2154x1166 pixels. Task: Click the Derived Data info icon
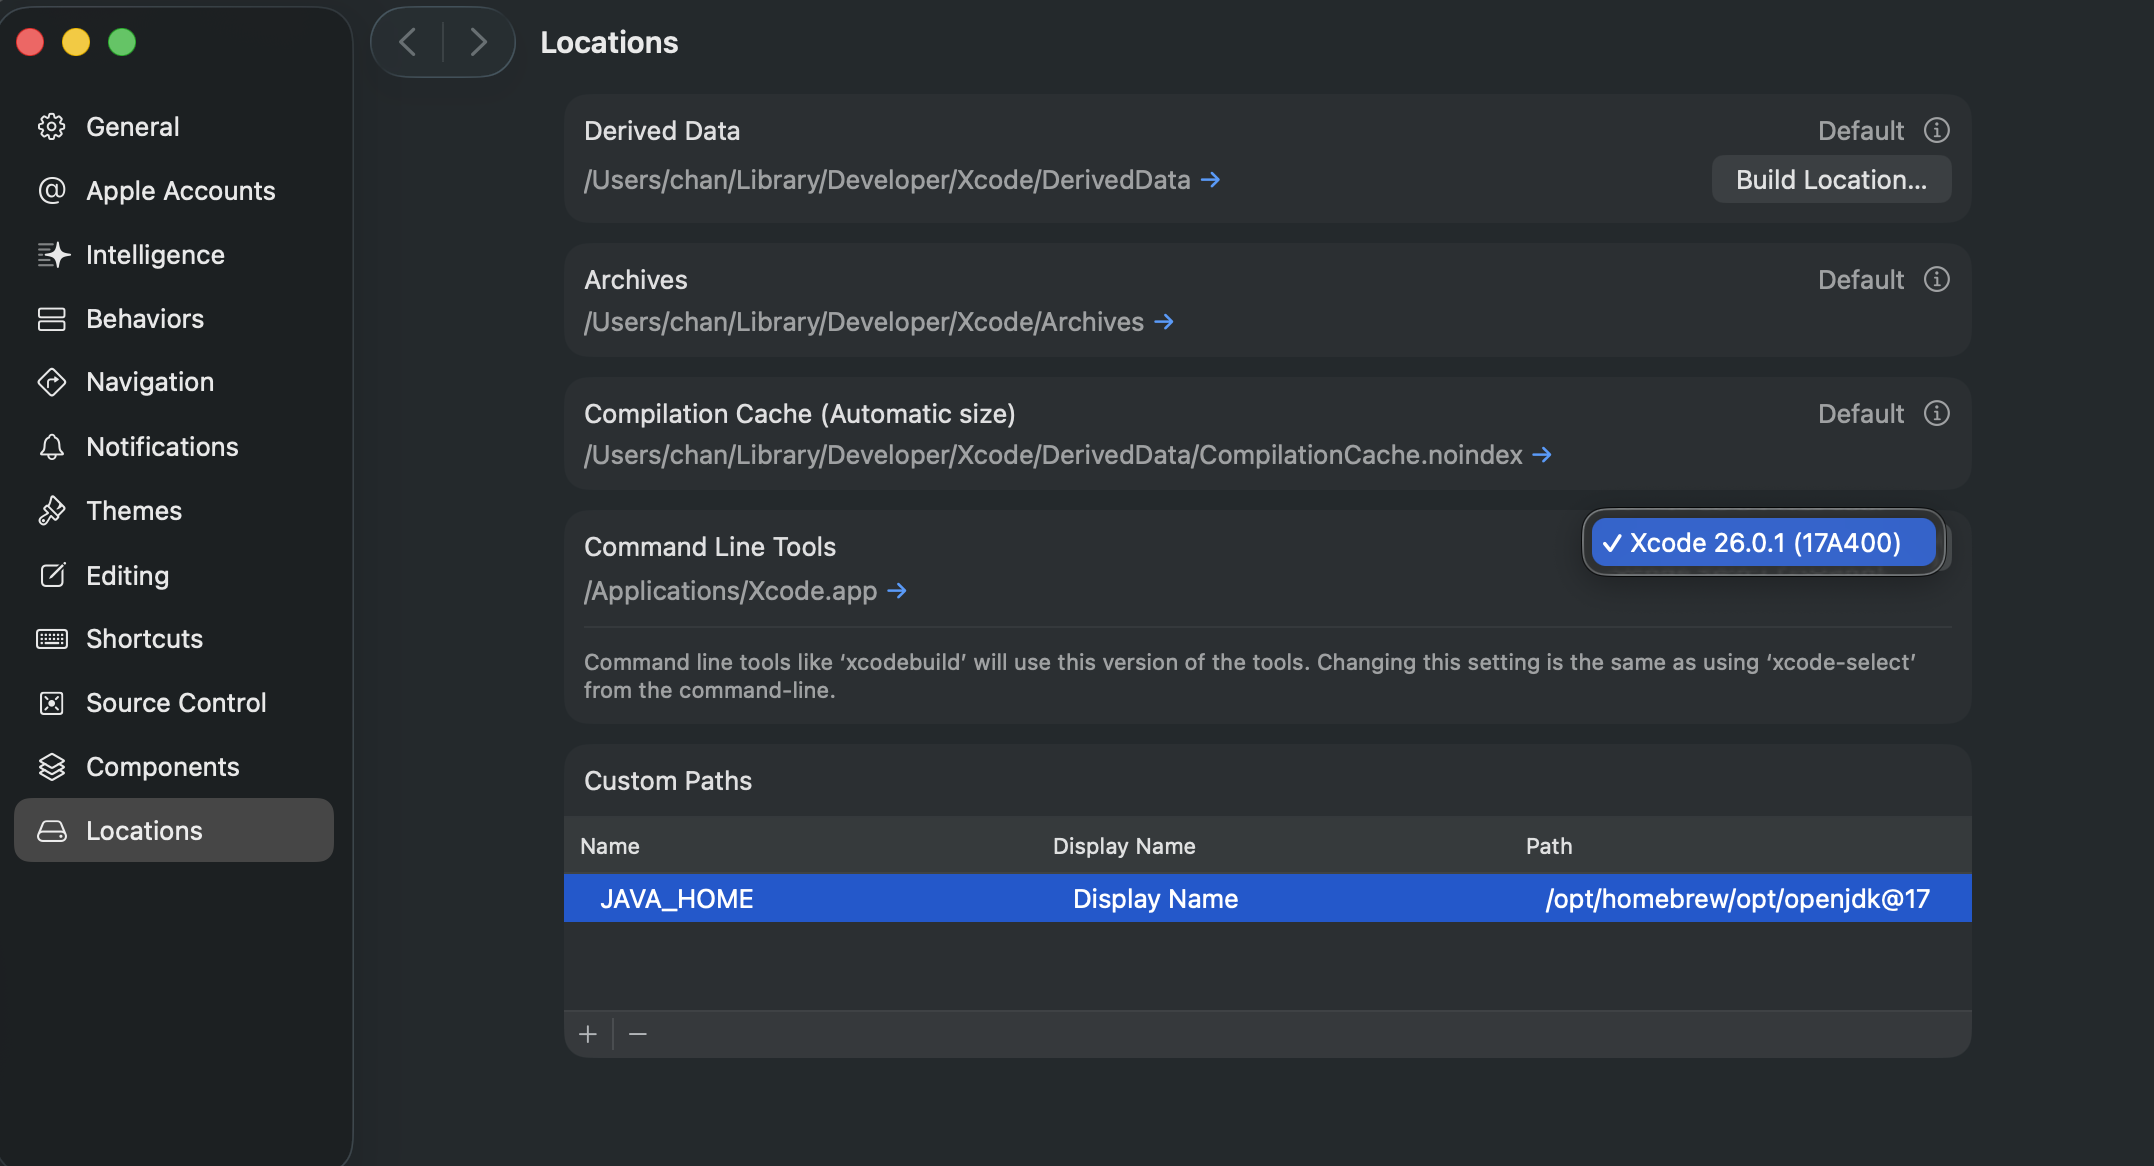(1936, 130)
